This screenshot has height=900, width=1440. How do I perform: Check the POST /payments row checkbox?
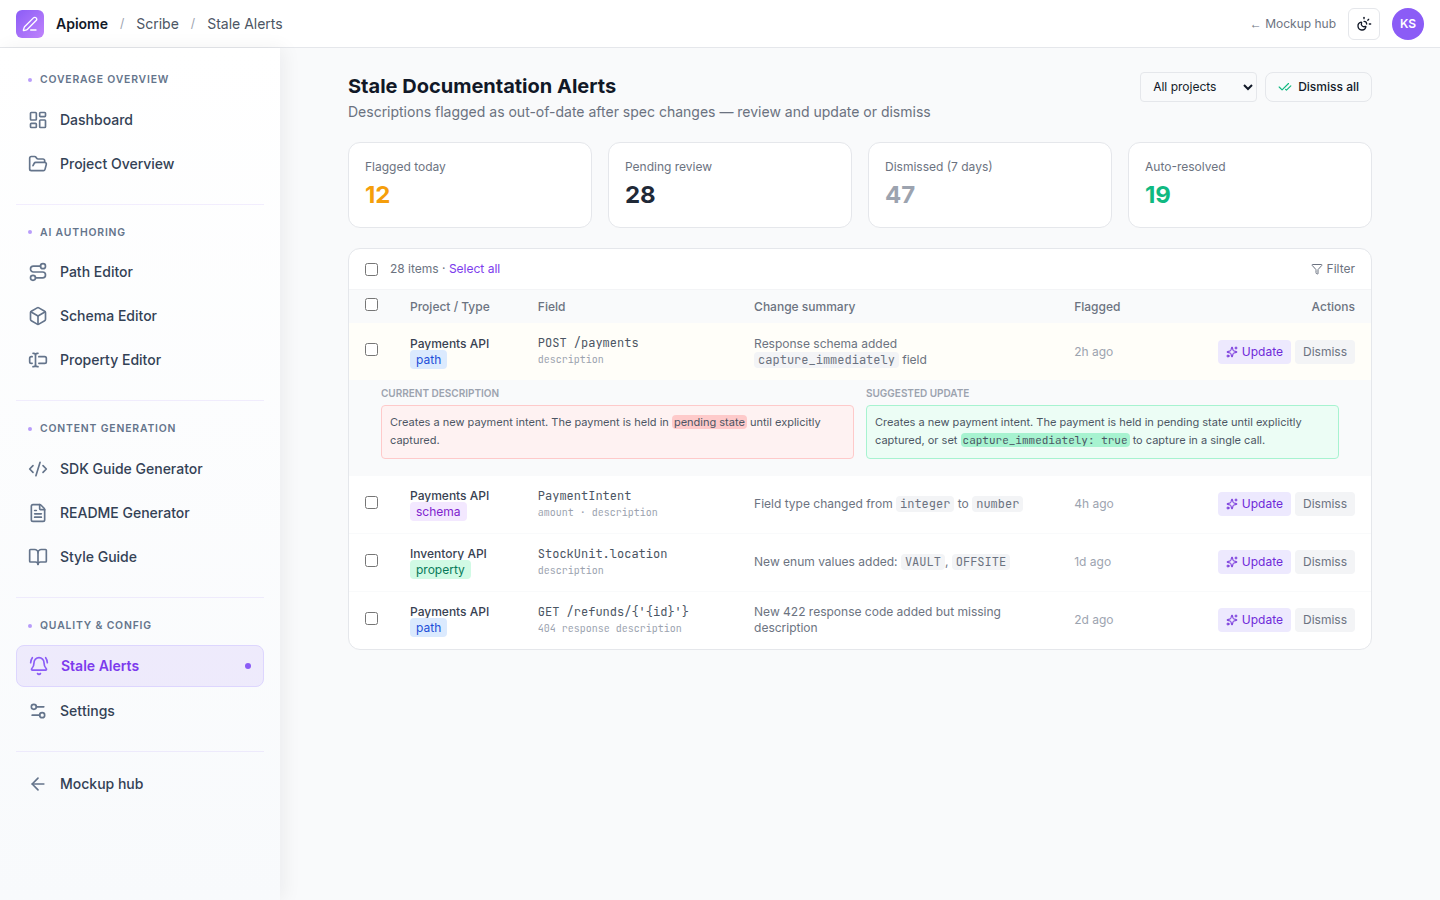371,350
